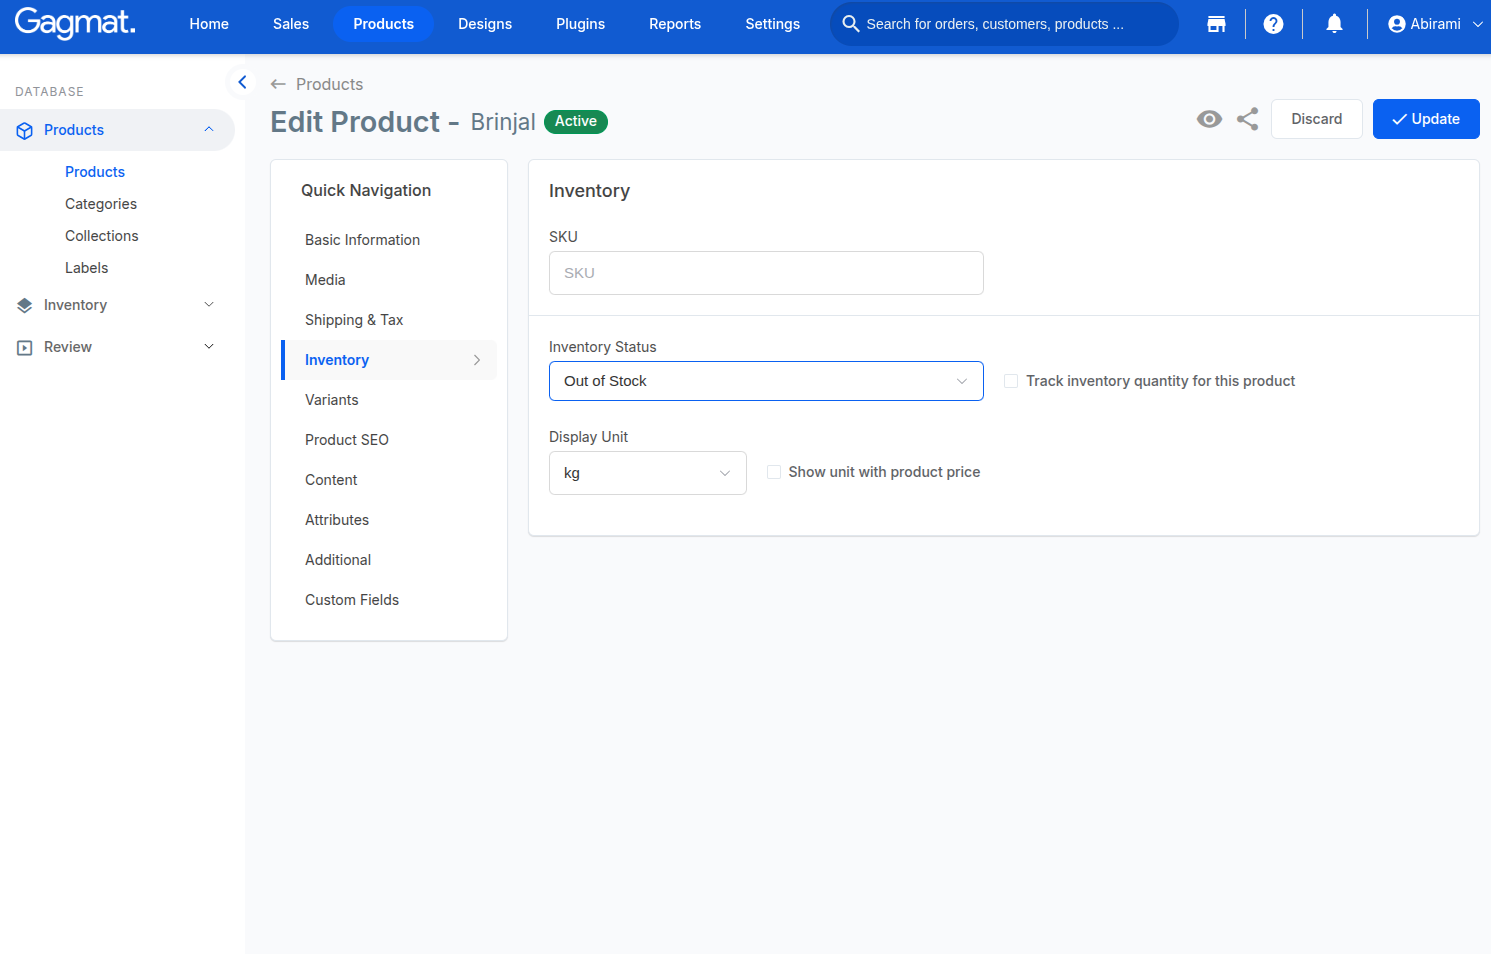Open the Home menu
The width and height of the screenshot is (1491, 954).
tap(209, 24)
